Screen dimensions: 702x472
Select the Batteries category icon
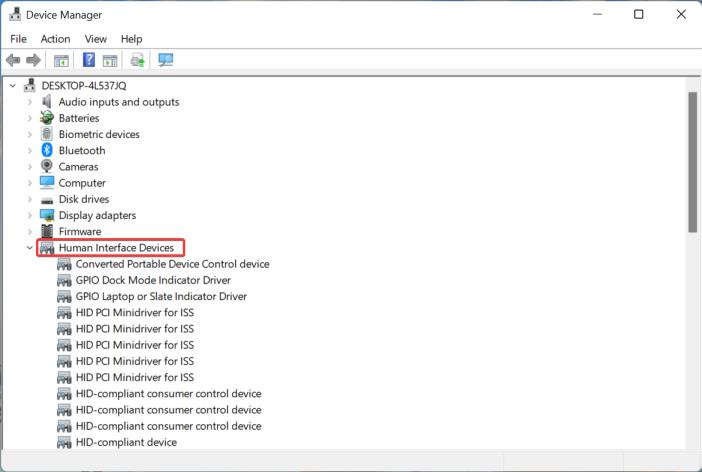(x=47, y=118)
